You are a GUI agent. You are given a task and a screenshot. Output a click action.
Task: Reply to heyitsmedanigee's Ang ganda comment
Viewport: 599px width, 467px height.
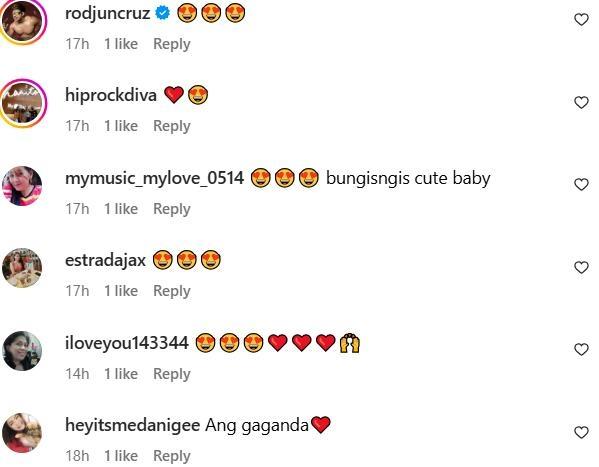(x=172, y=456)
